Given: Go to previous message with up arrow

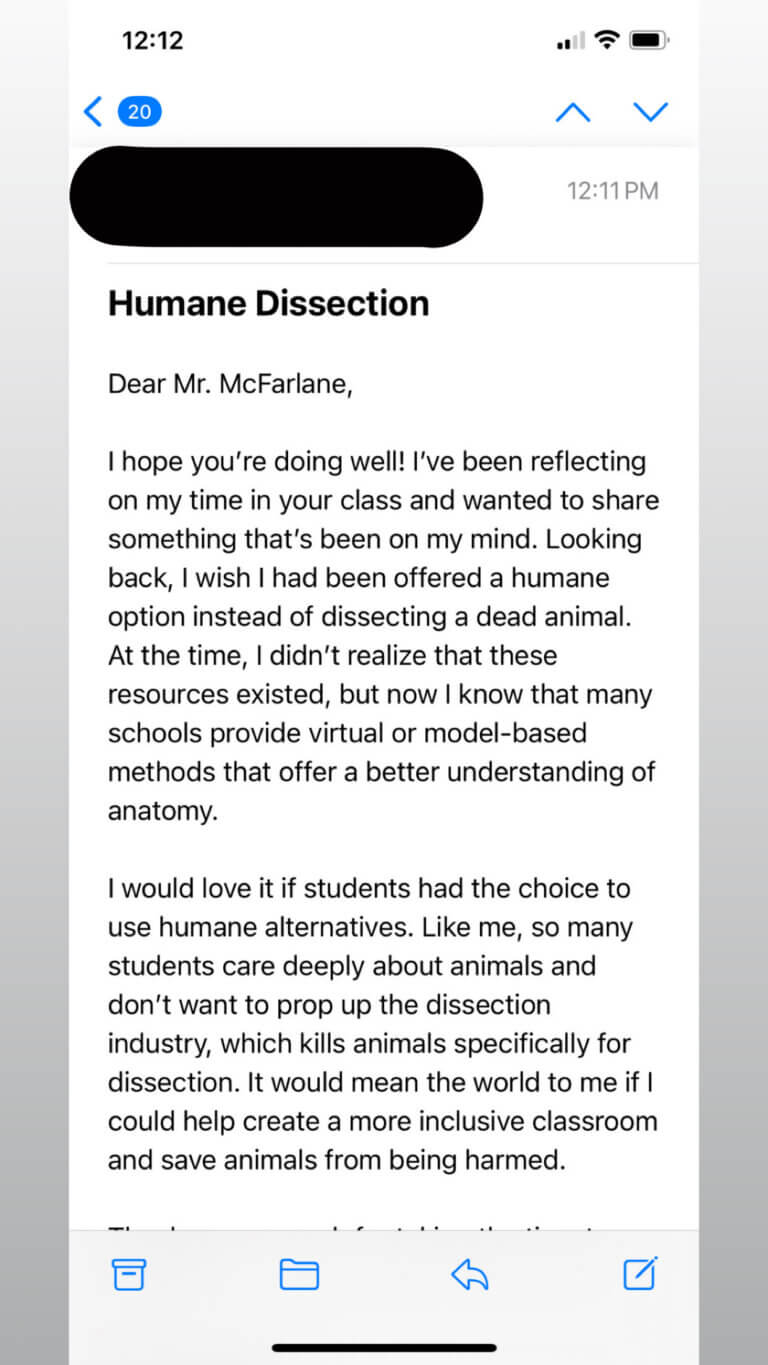Looking at the screenshot, I should point(572,112).
